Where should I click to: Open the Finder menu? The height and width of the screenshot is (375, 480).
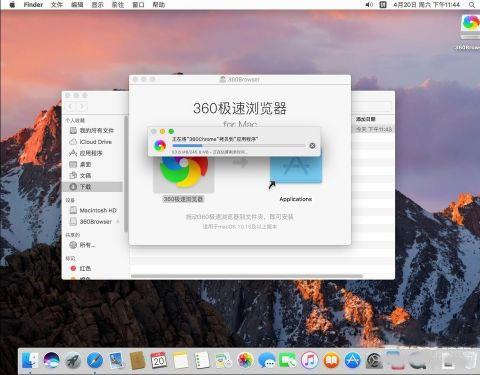point(33,5)
